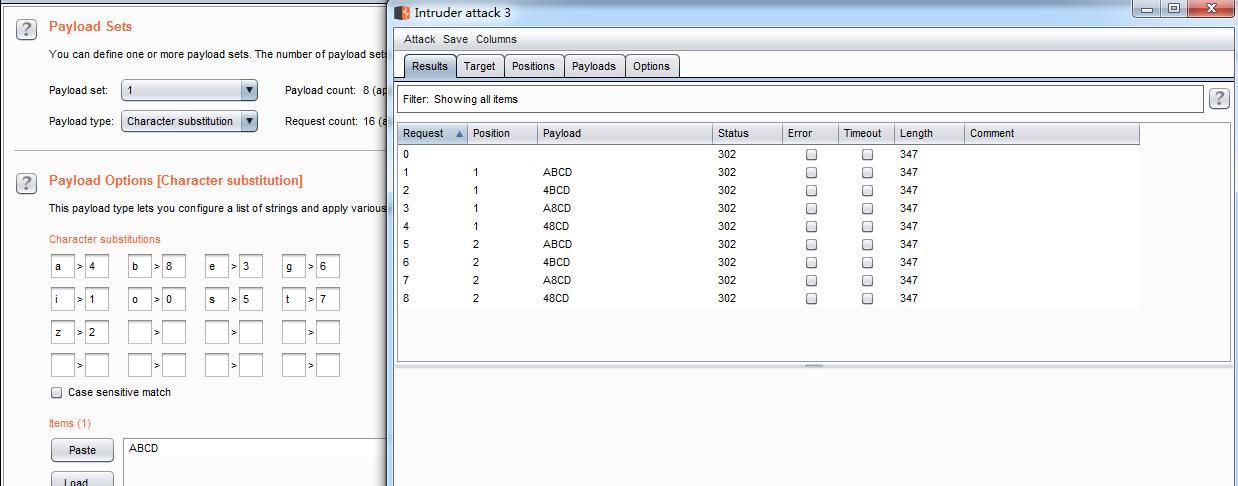Edit the 'i' substitution source field
1238x486 pixels.
63,299
